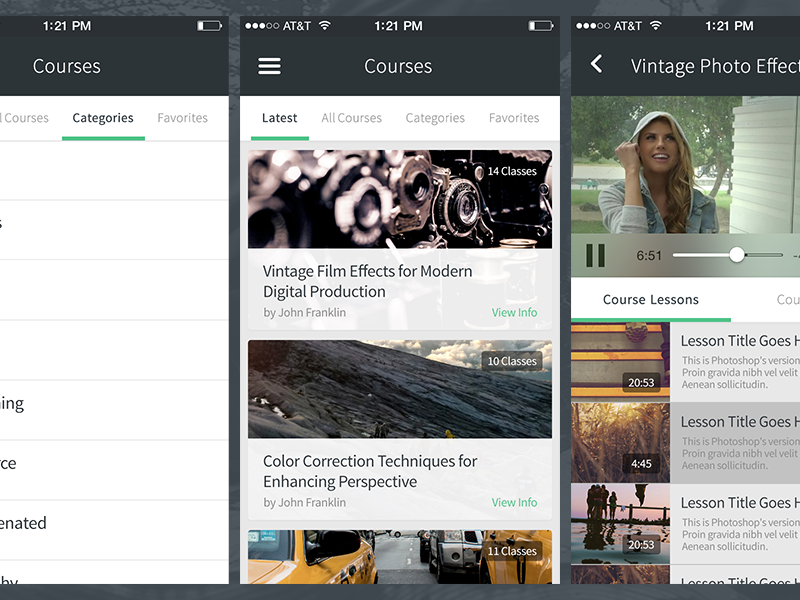The width and height of the screenshot is (800, 600).
Task: Click View Info for Vintage Film Effects
Action: (x=514, y=312)
